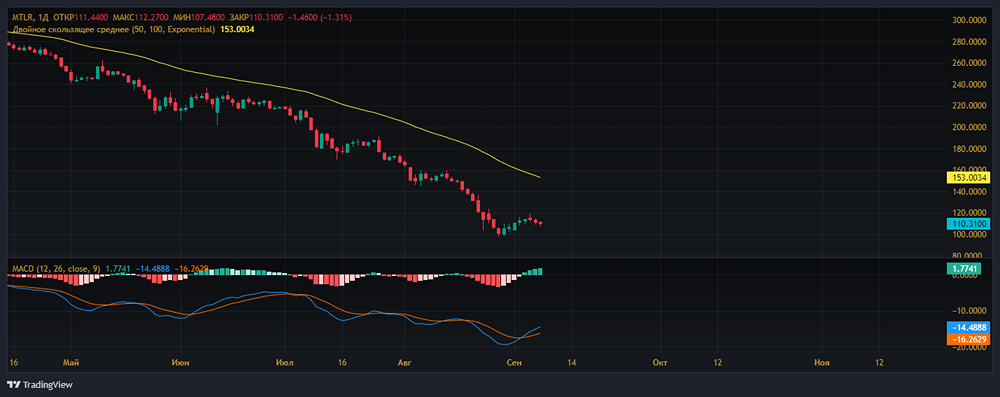Click the Июн label on time axis
Image resolution: width=1000 pixels, height=397 pixels.
[x=181, y=363]
